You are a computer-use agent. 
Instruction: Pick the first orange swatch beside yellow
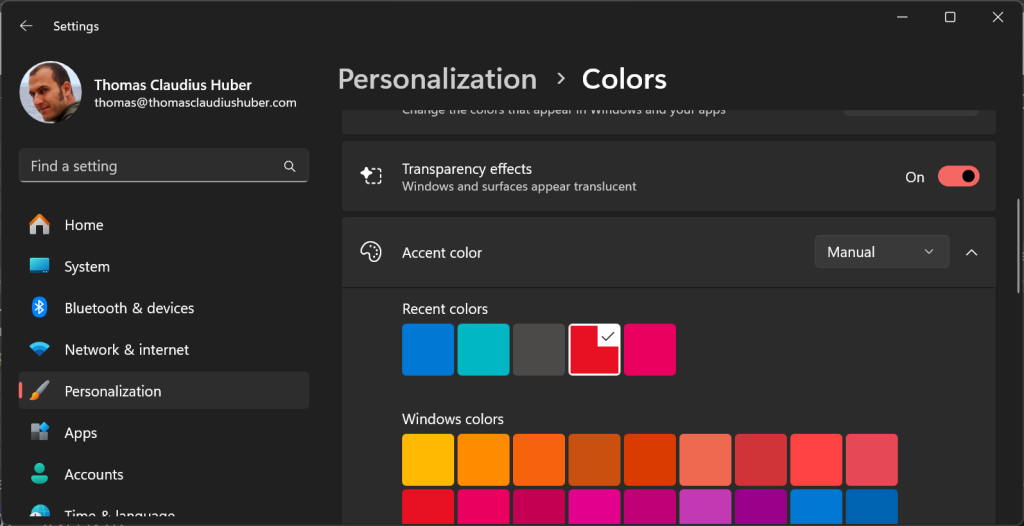click(x=483, y=460)
